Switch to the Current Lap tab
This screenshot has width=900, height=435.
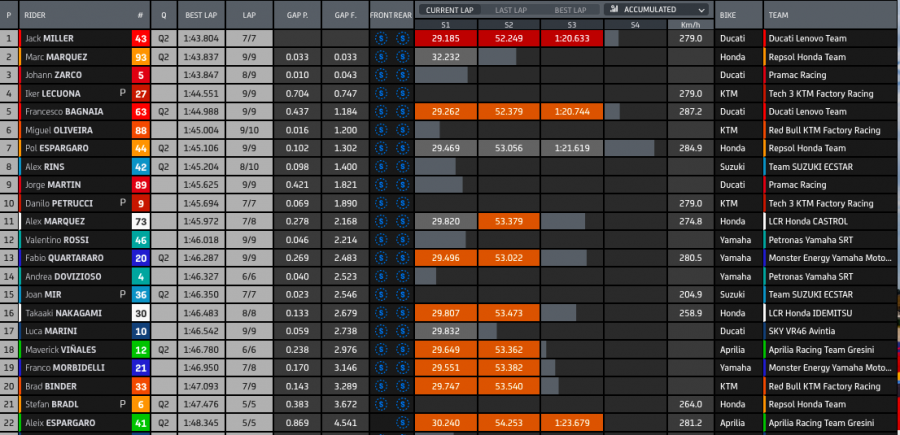tap(448, 9)
